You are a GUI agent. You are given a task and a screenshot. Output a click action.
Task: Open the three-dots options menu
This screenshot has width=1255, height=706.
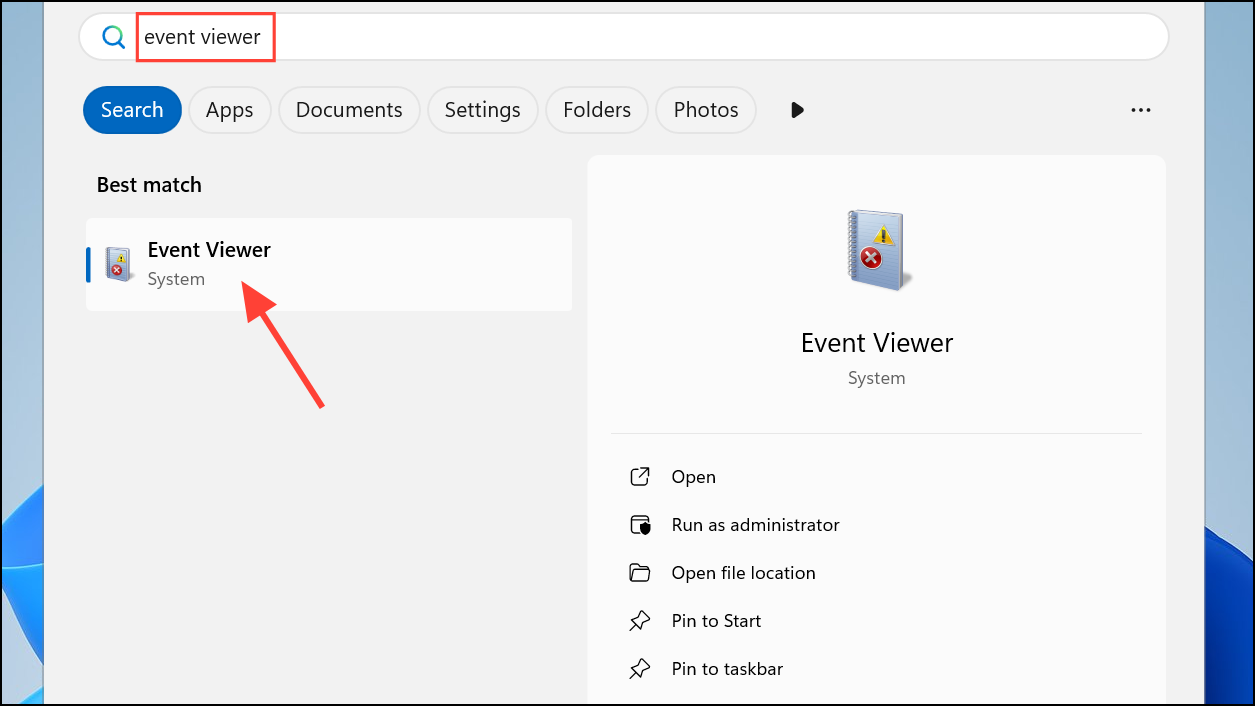click(x=1141, y=110)
